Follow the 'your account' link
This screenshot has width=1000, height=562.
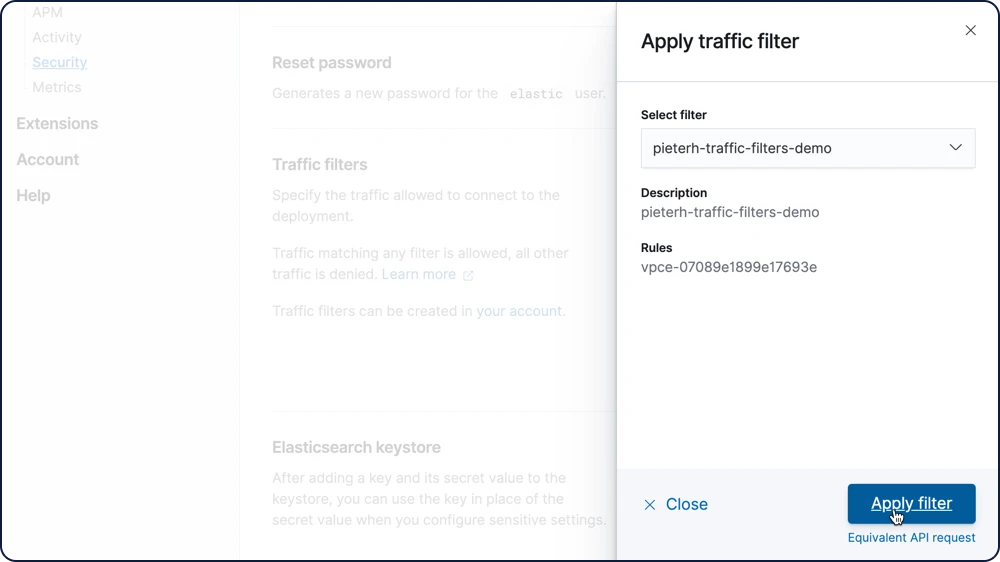pyautogui.click(x=518, y=311)
